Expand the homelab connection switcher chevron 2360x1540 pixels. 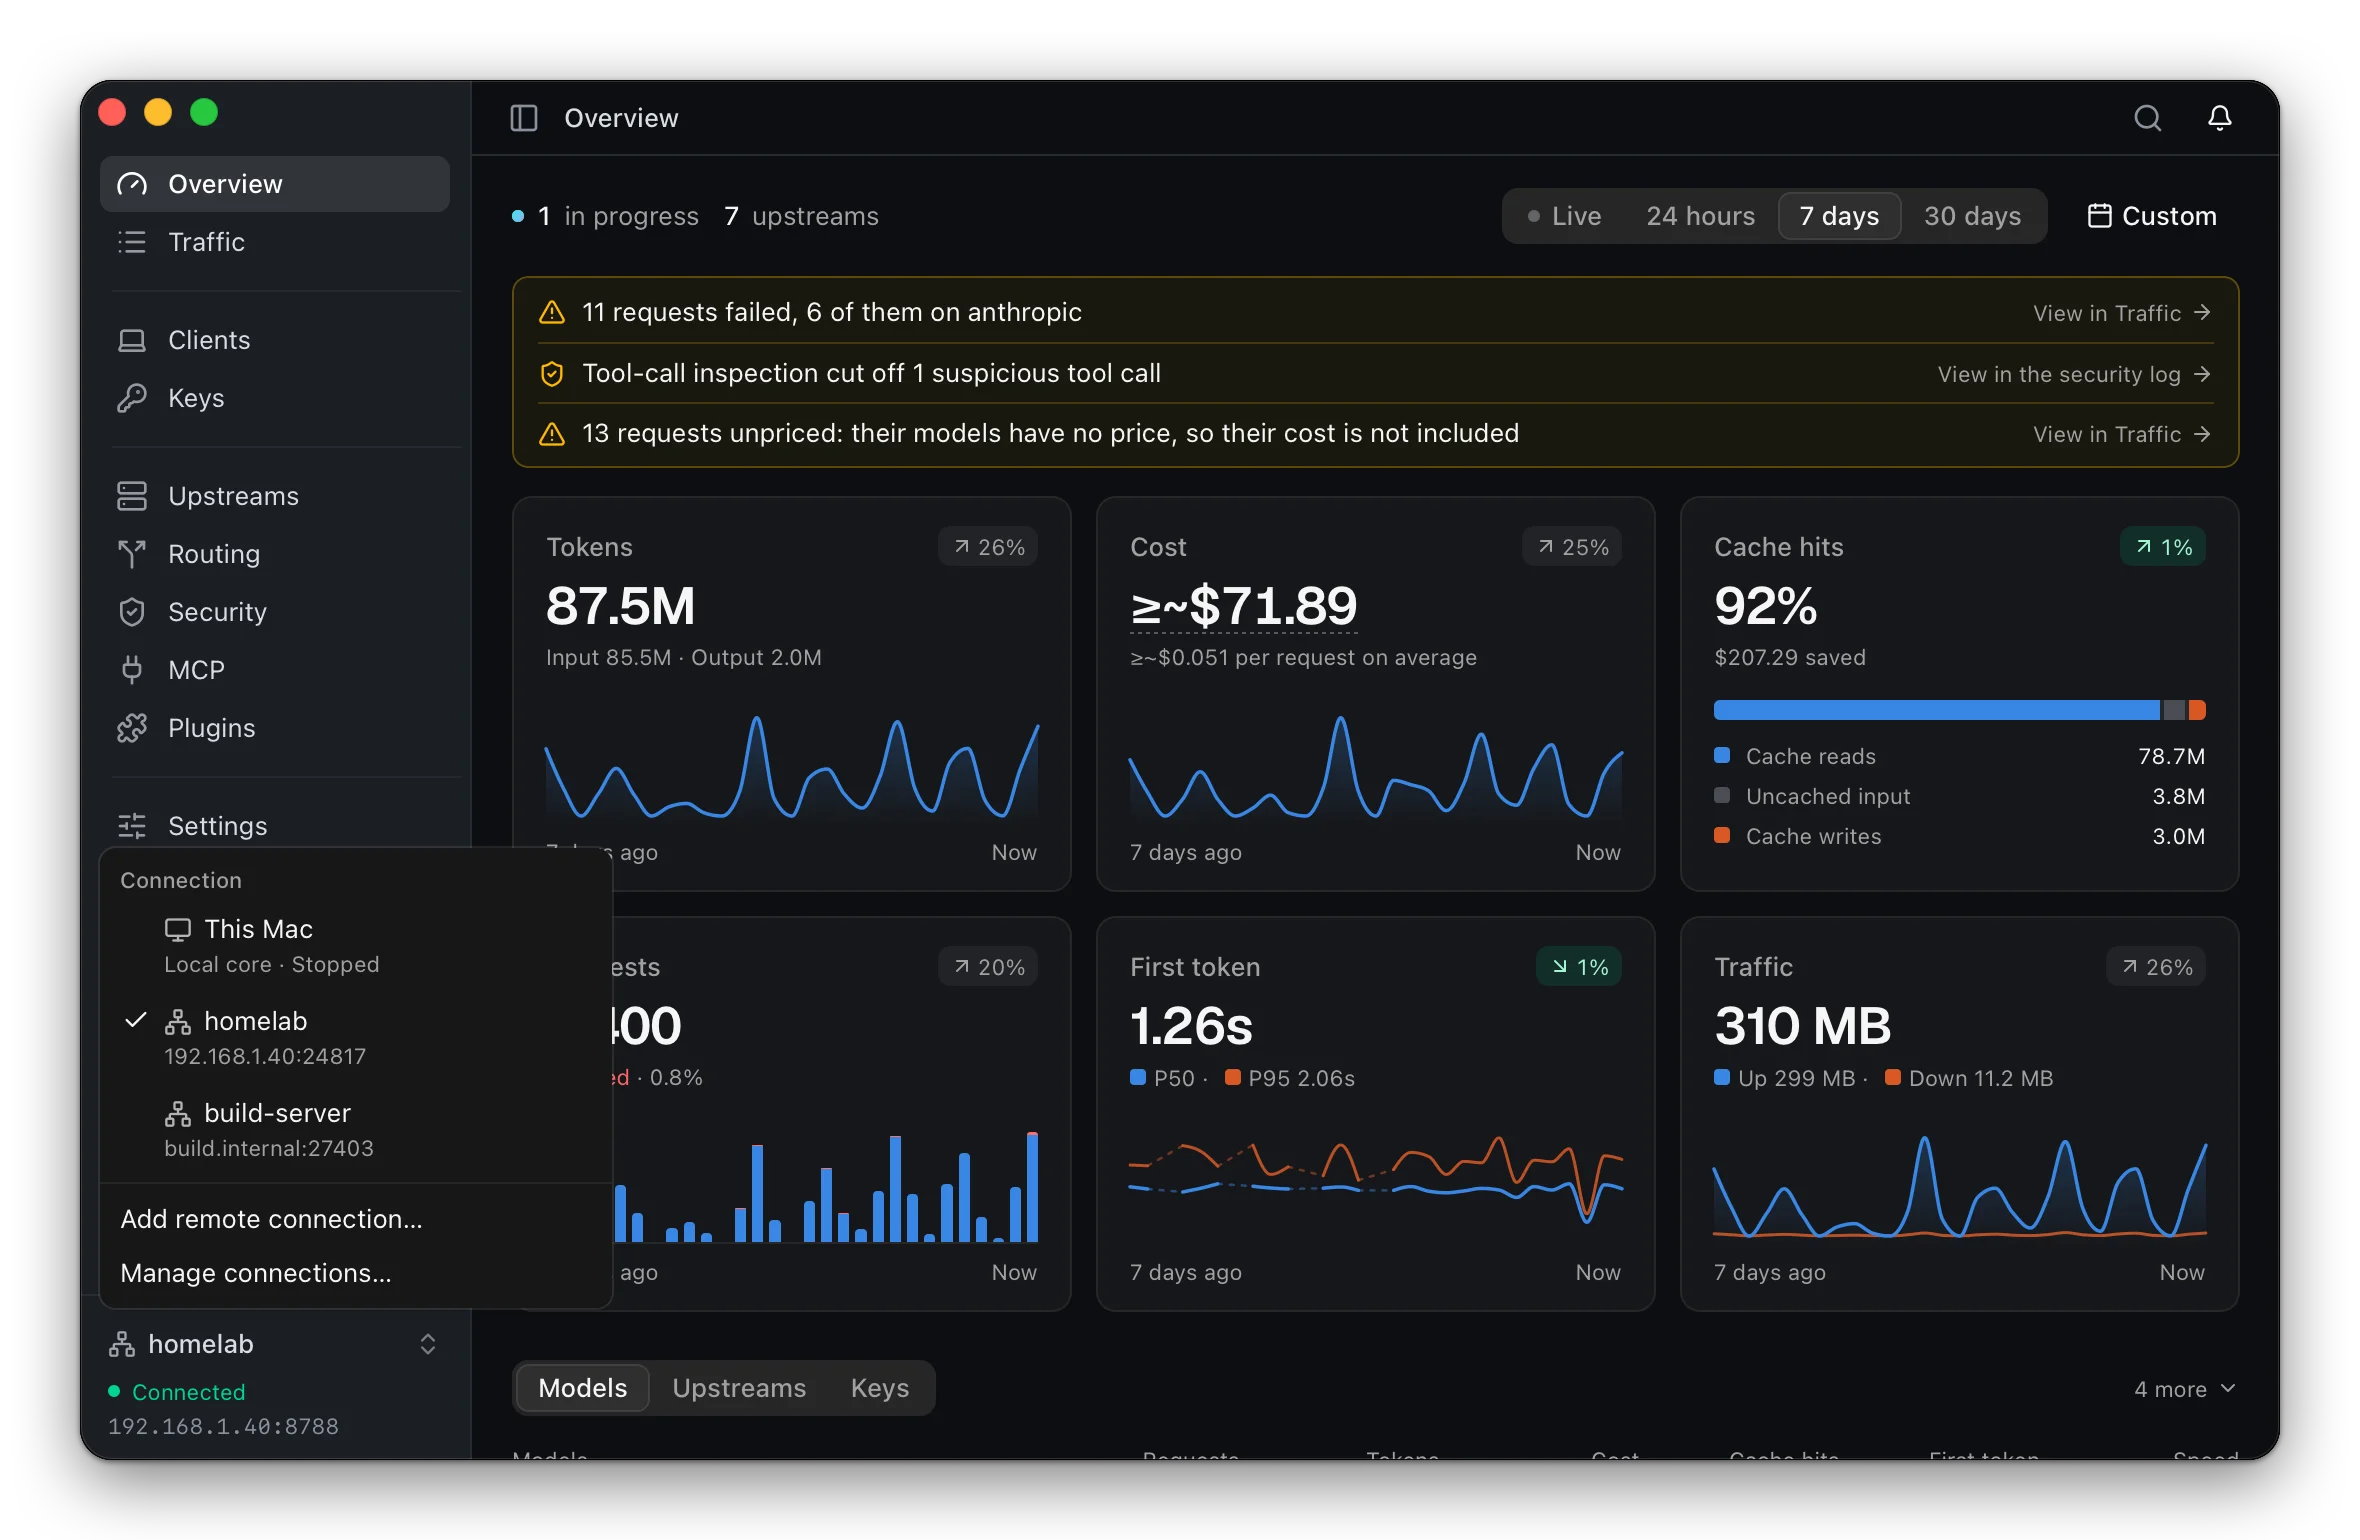click(x=428, y=1344)
